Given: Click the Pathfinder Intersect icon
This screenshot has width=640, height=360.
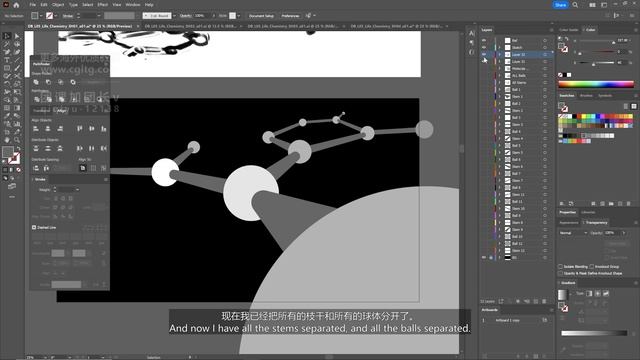Looking at the screenshot, I should click(60, 82).
